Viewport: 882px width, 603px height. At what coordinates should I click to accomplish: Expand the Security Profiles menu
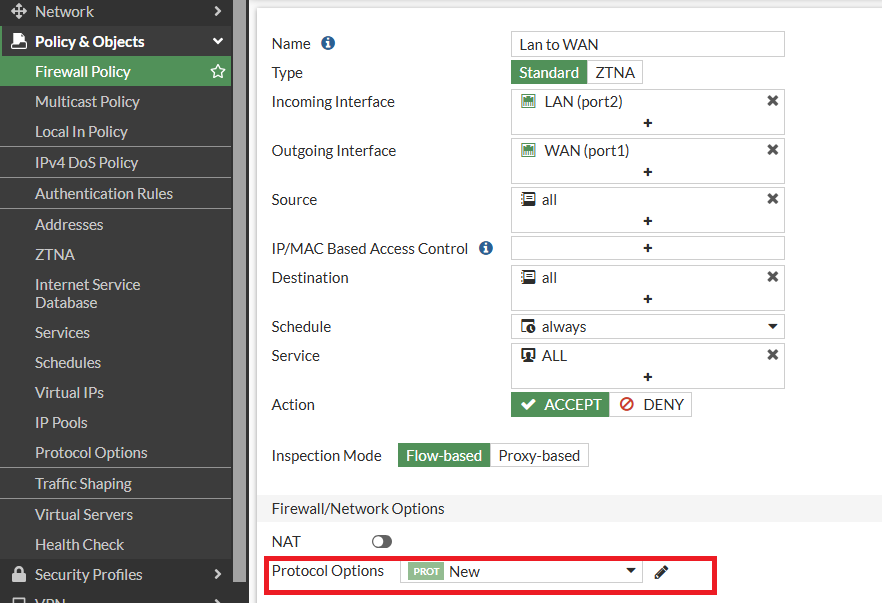click(x=116, y=574)
